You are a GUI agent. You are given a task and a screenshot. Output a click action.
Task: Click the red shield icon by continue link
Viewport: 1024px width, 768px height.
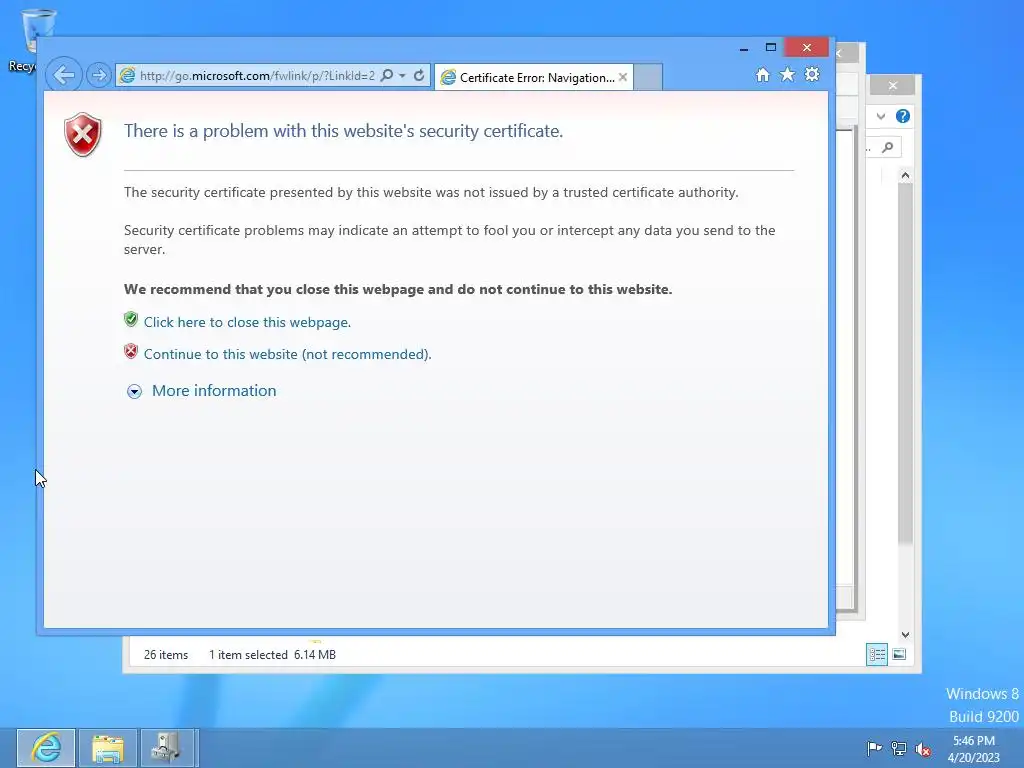(x=131, y=351)
